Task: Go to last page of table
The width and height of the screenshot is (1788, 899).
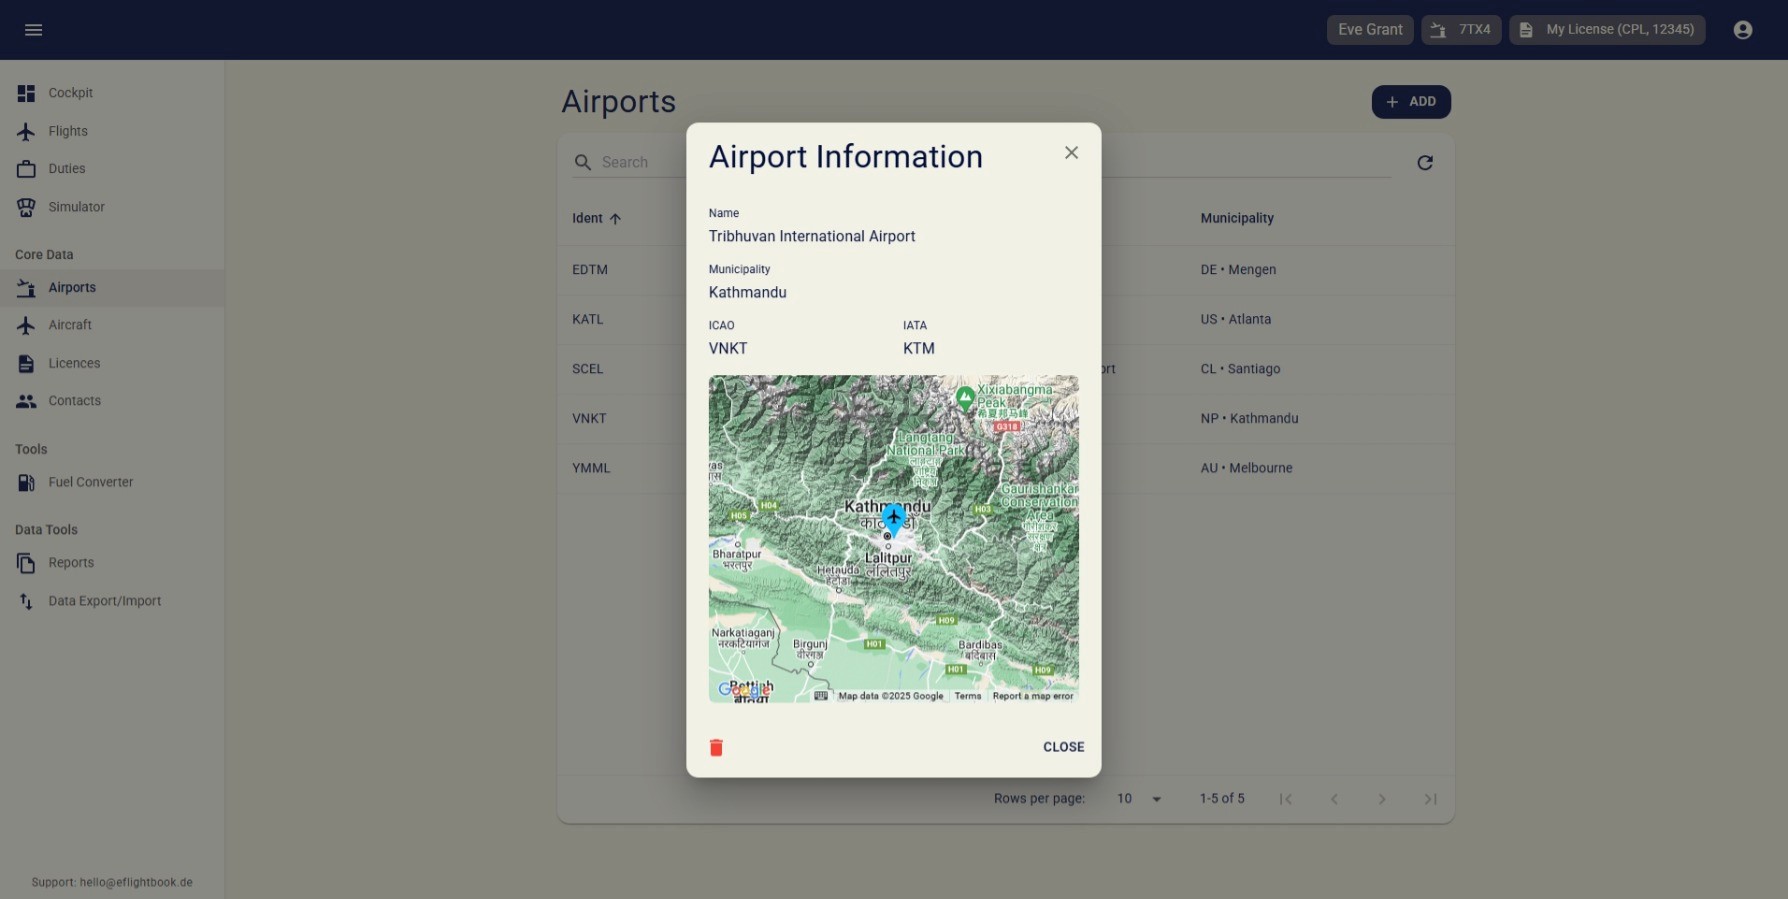Action: click(1430, 799)
